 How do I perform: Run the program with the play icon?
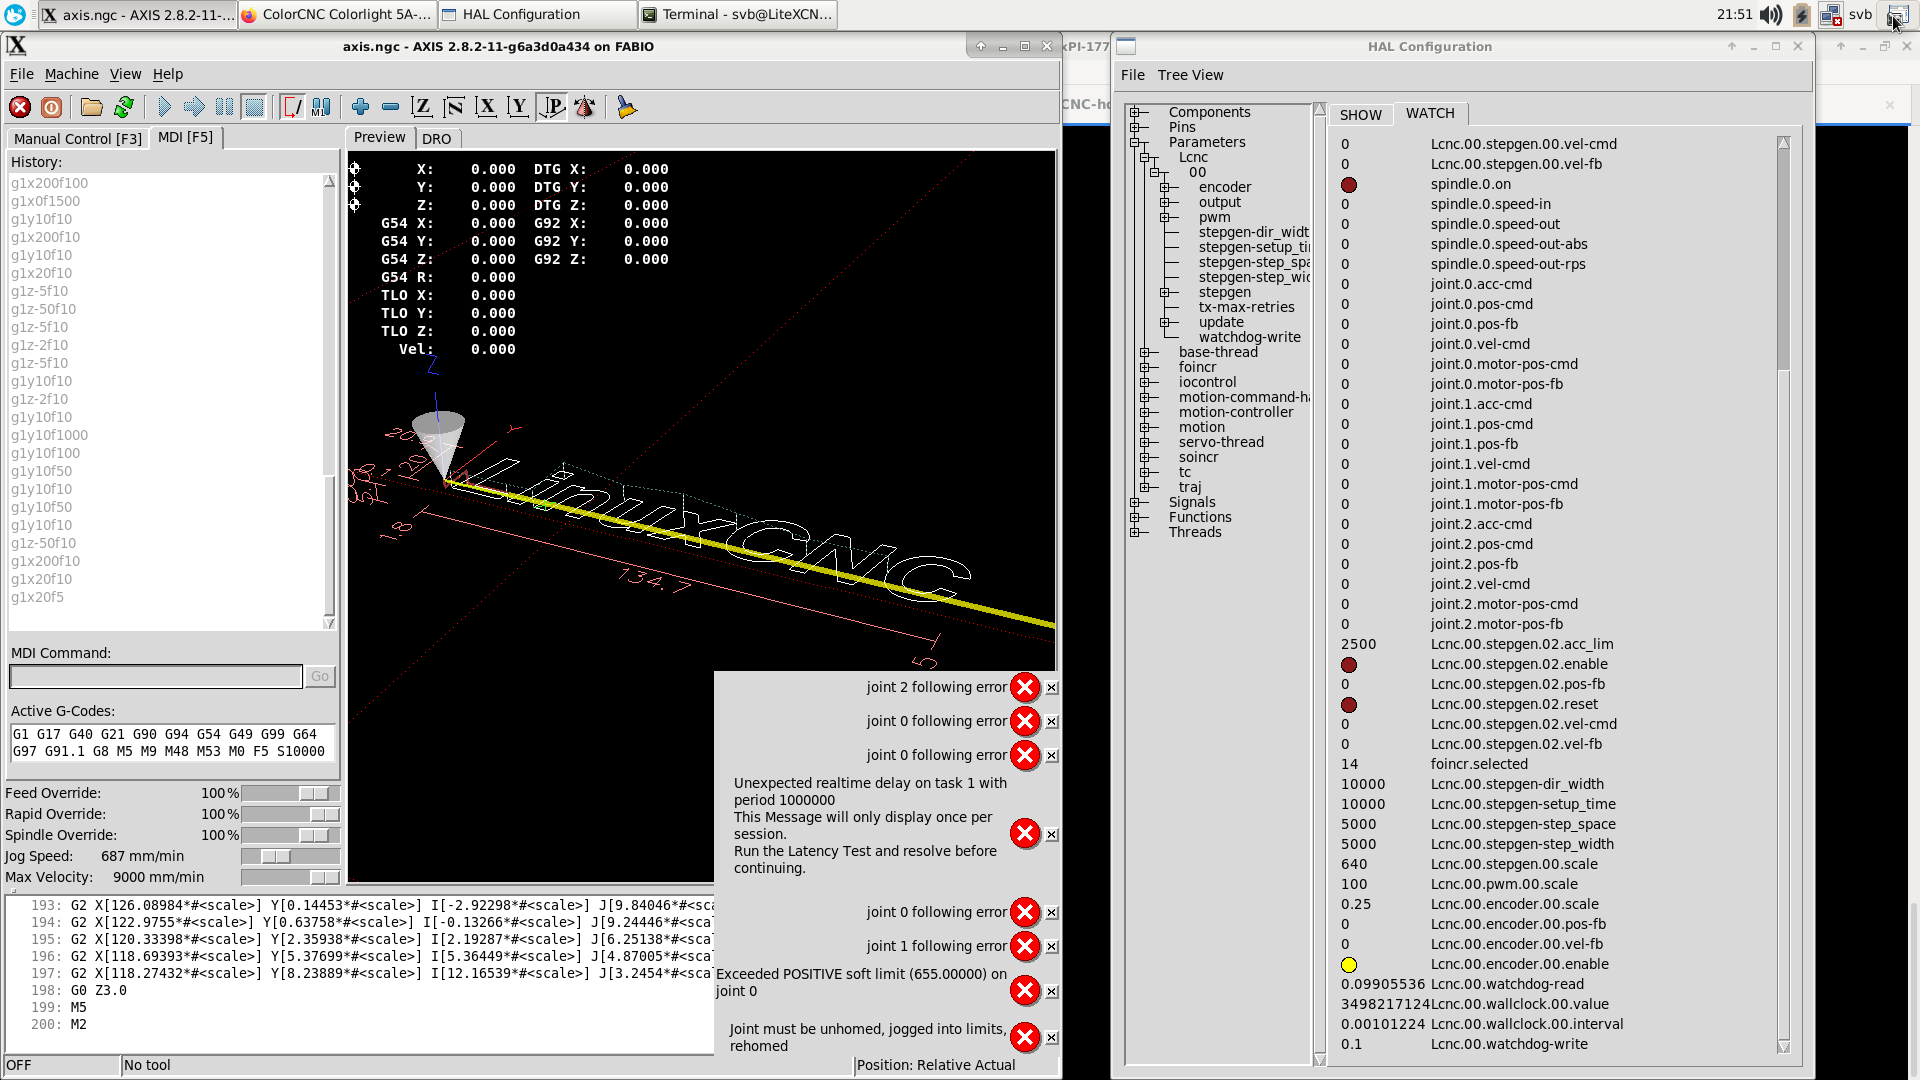tap(164, 107)
